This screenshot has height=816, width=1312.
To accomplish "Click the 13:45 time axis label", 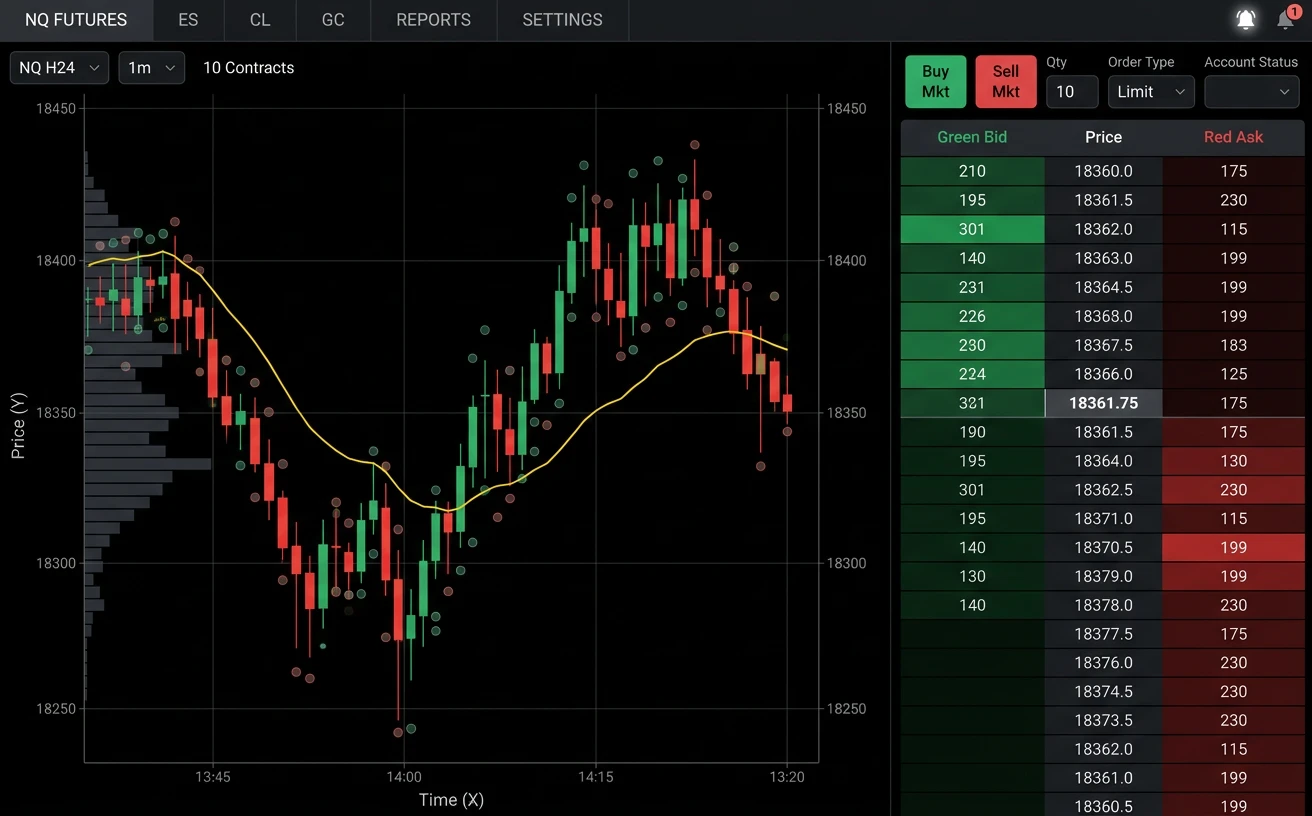I will (213, 777).
